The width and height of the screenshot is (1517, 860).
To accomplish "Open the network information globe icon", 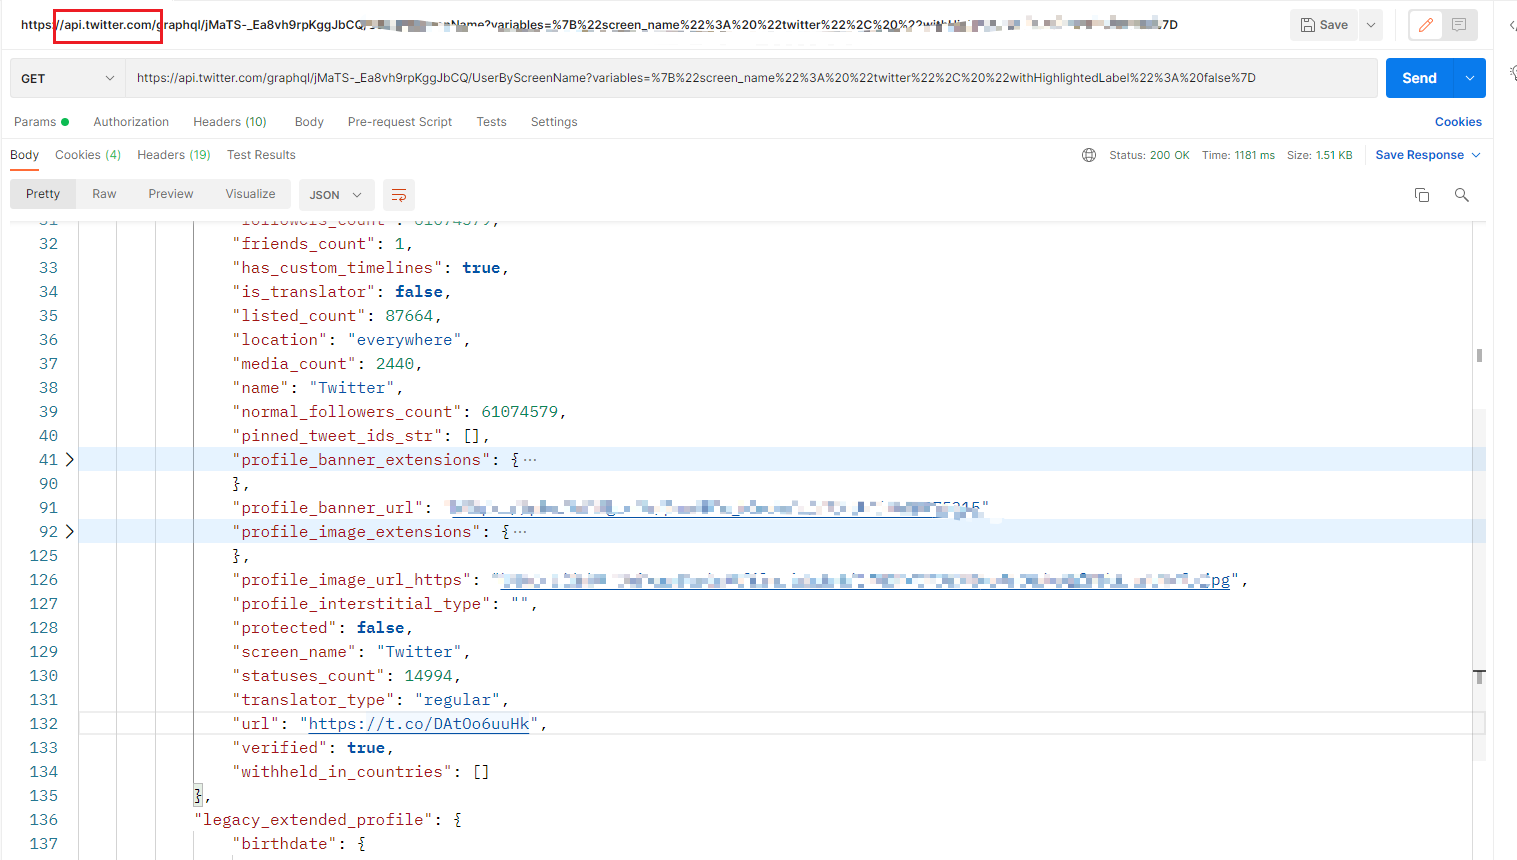I will [1089, 155].
